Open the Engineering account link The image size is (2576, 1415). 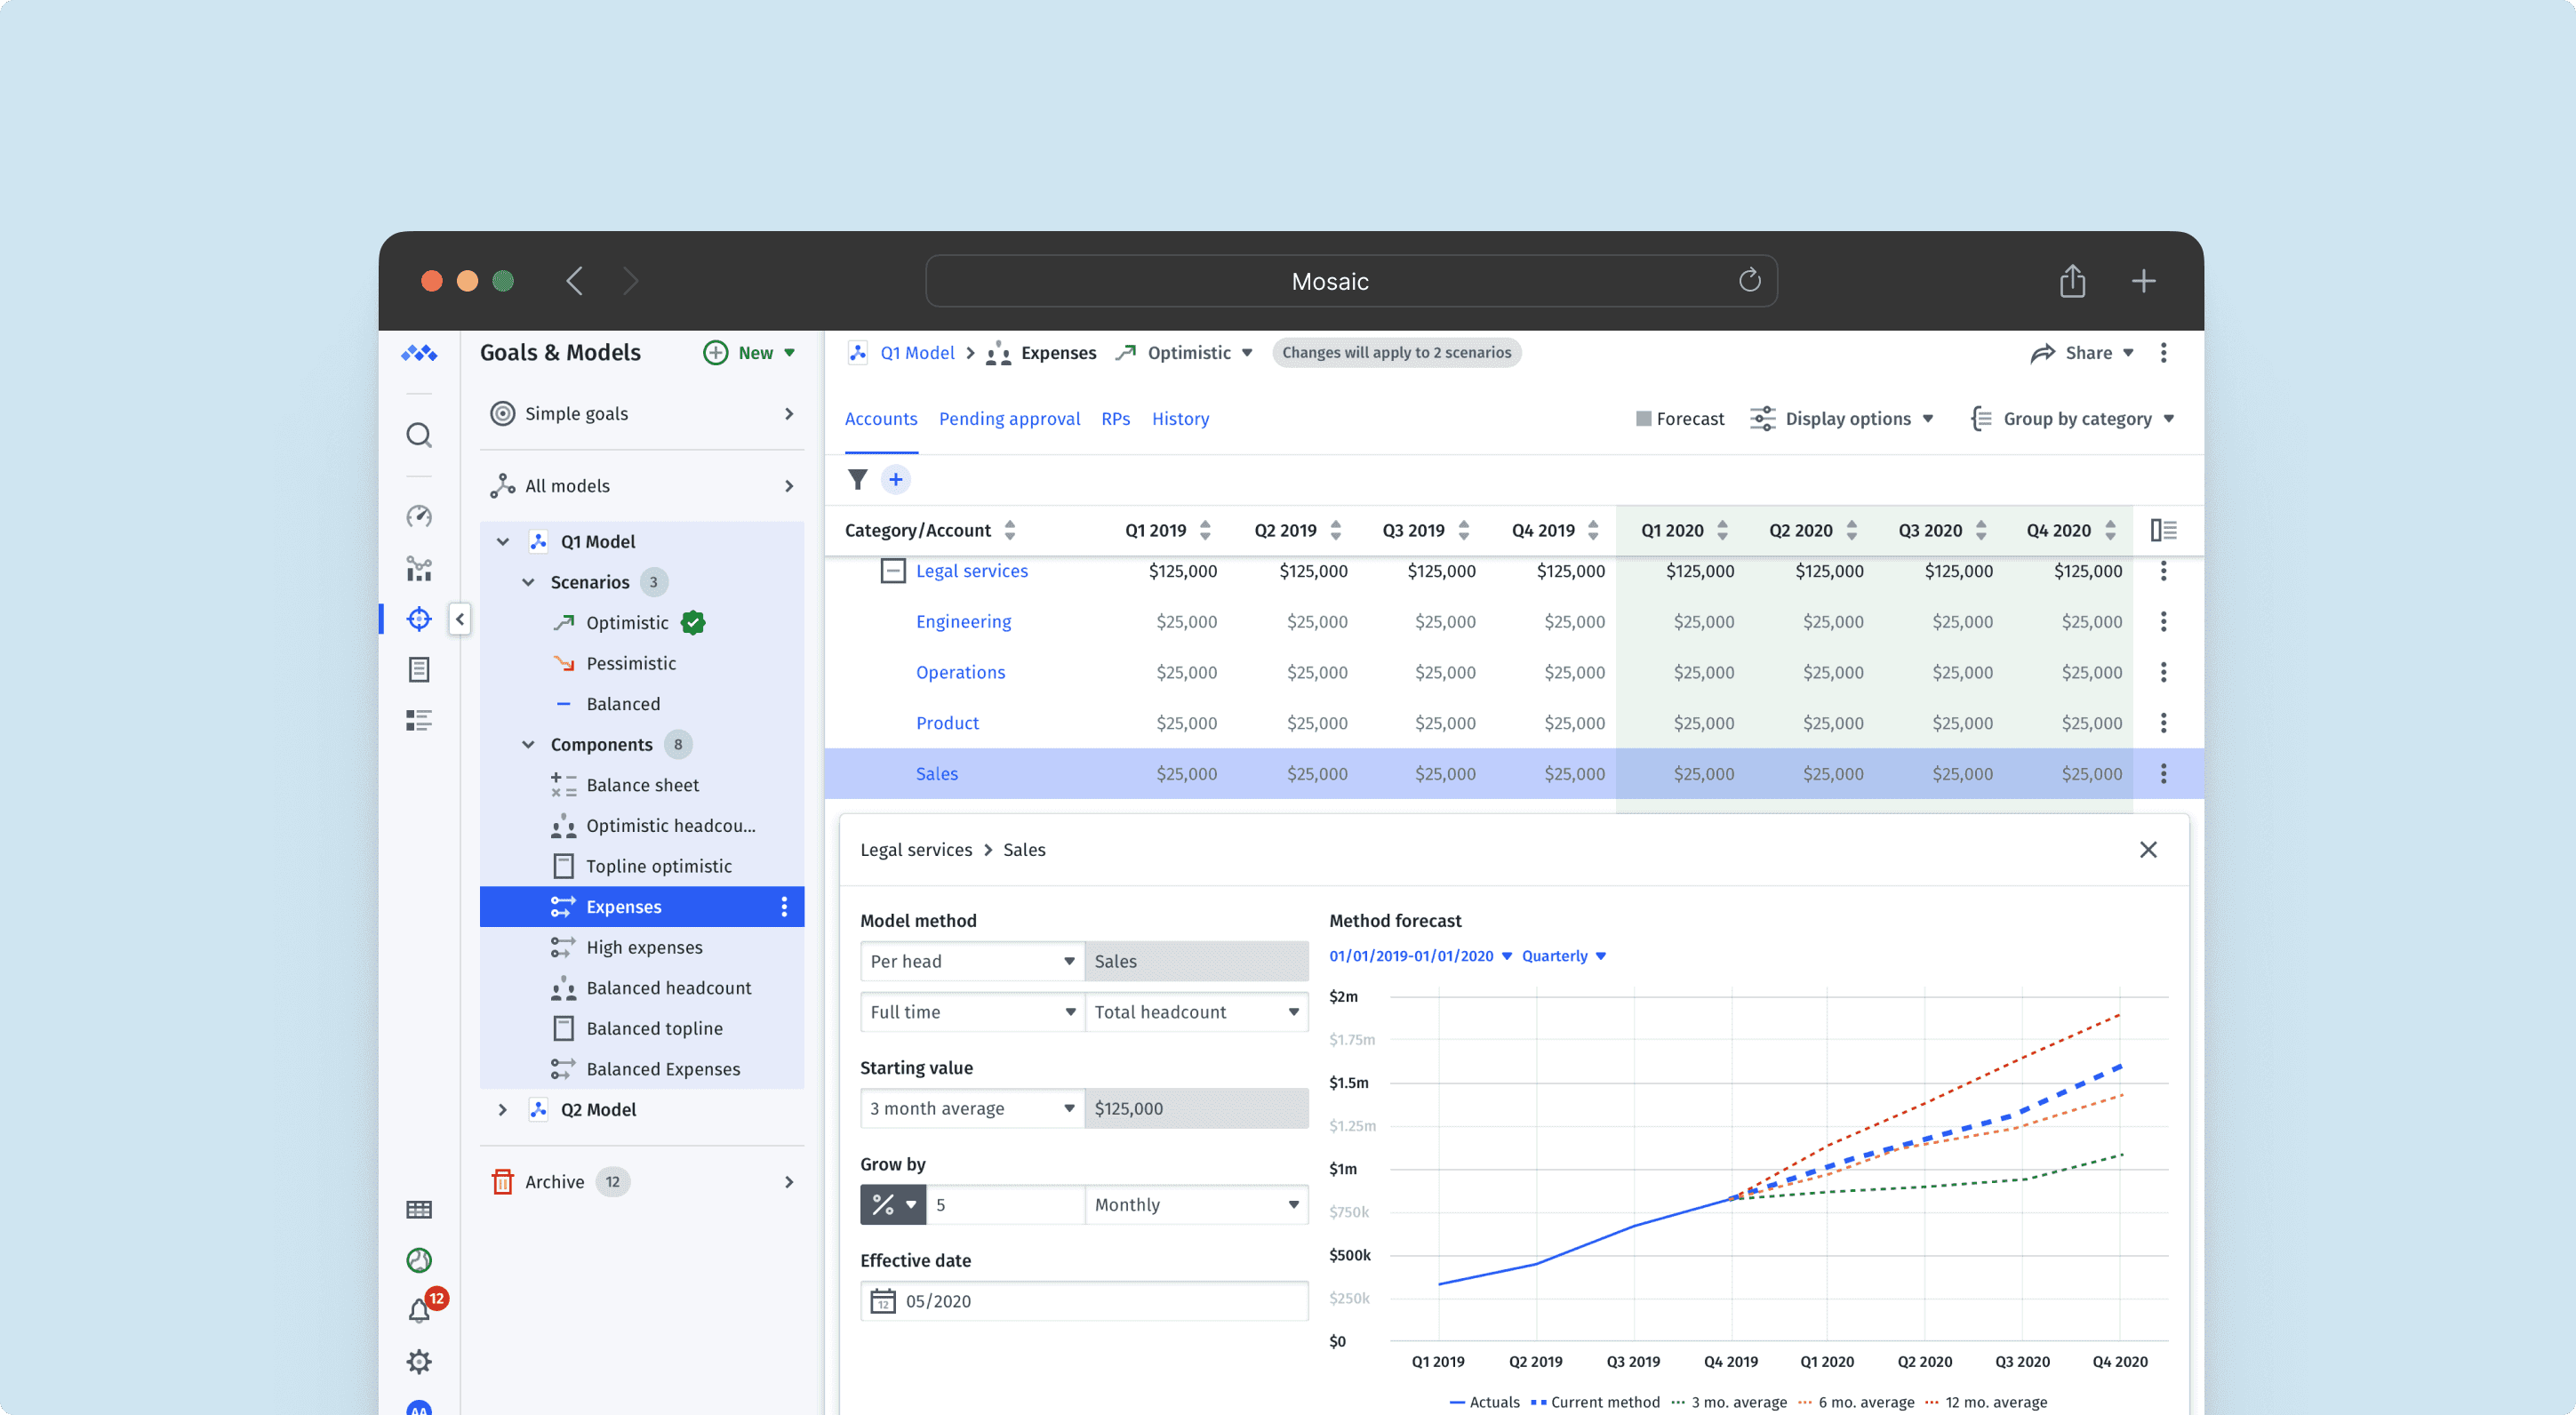(x=963, y=622)
